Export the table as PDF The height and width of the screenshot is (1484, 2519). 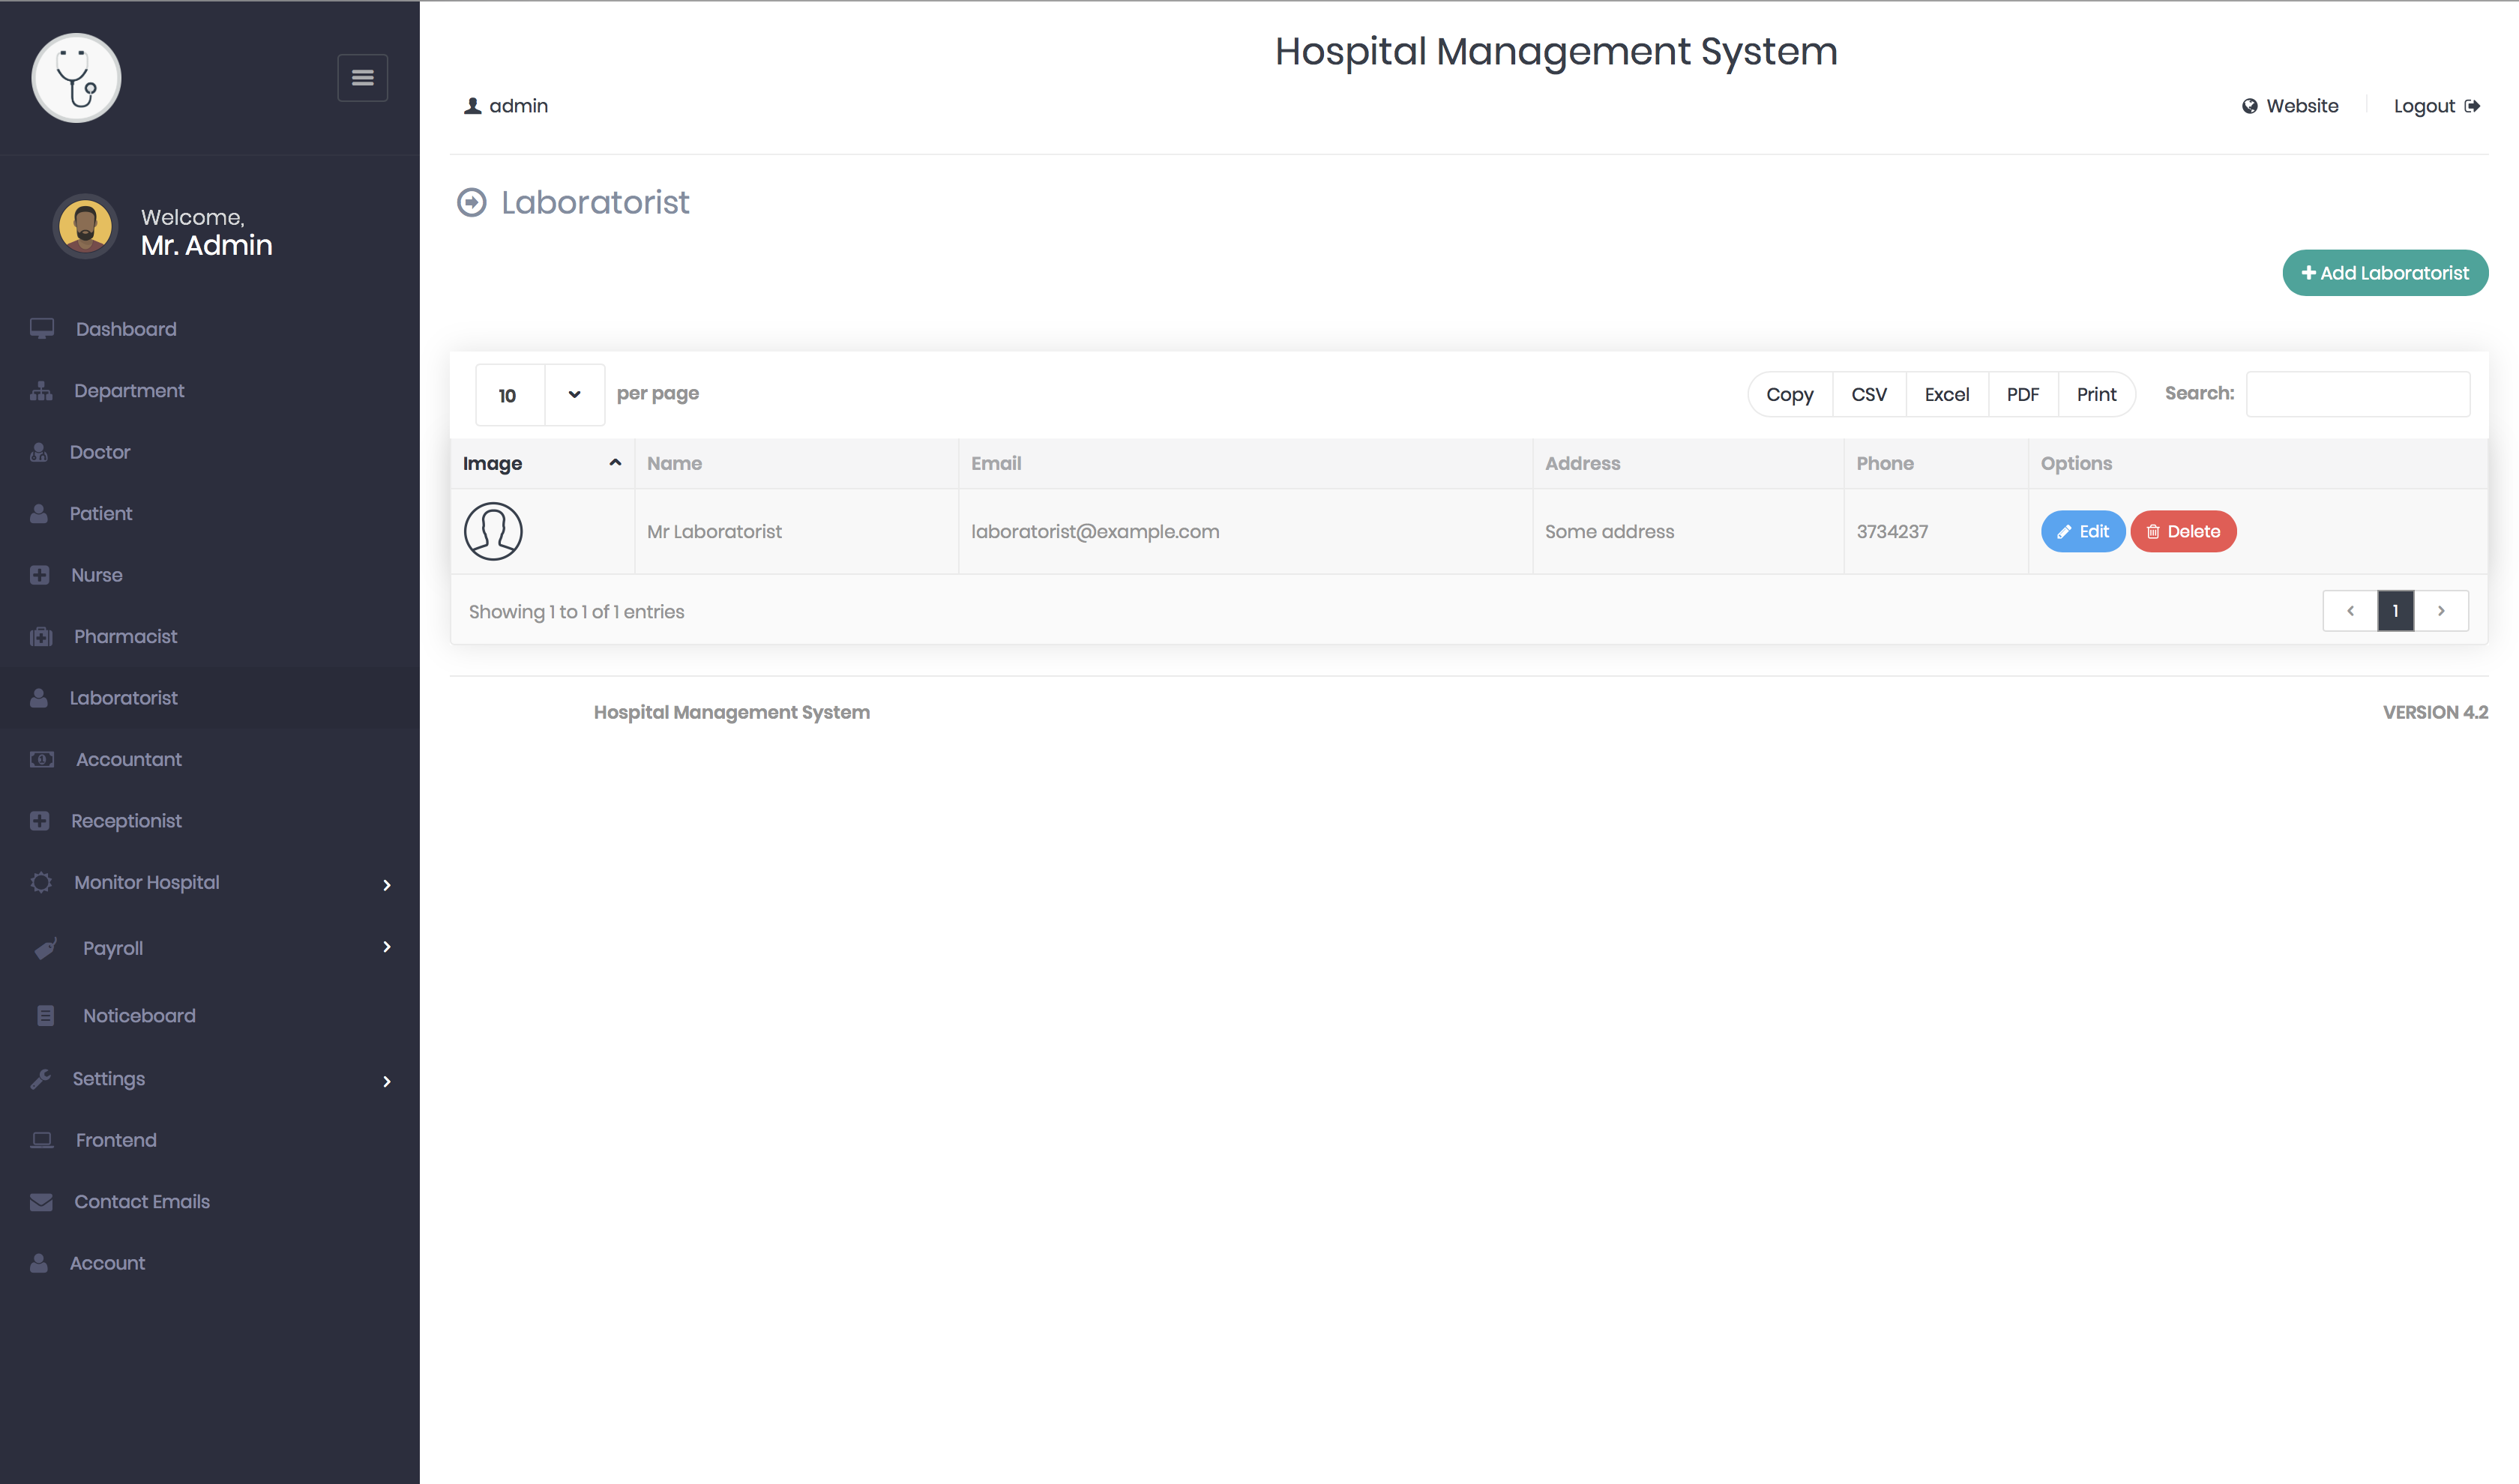pos(2023,394)
